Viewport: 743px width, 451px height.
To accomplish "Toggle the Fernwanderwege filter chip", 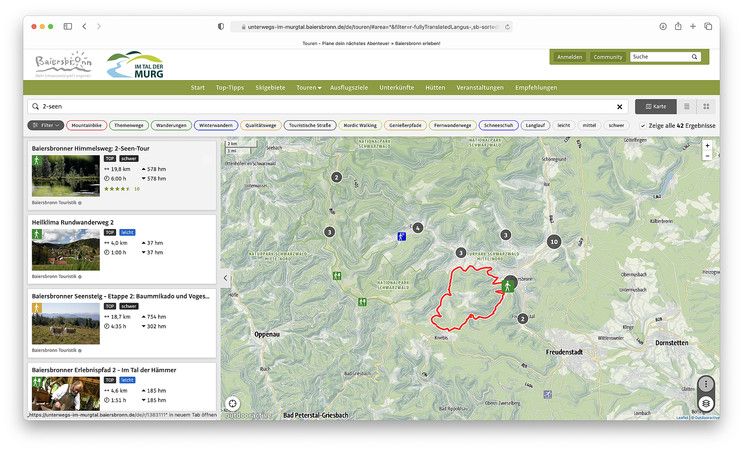I will 453,126.
